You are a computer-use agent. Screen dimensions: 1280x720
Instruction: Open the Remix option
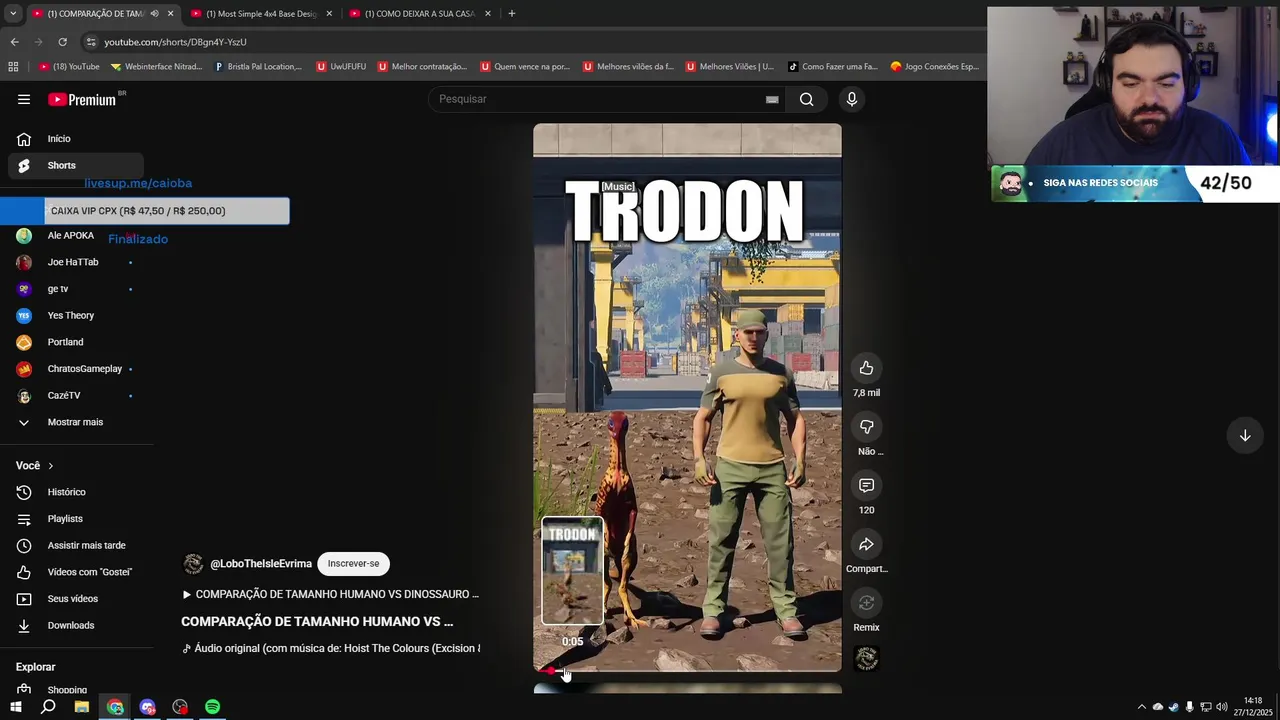coord(866,603)
